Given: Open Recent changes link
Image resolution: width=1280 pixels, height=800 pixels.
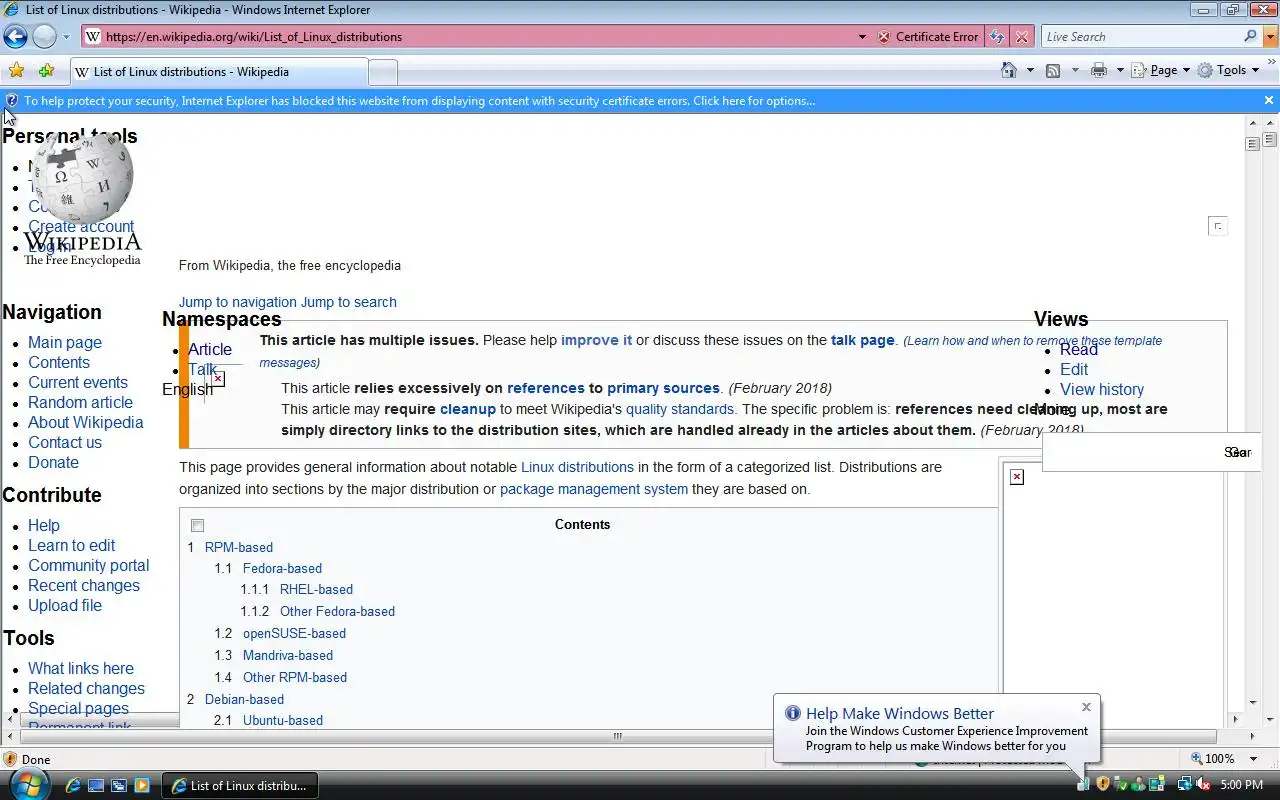Looking at the screenshot, I should (84, 586).
